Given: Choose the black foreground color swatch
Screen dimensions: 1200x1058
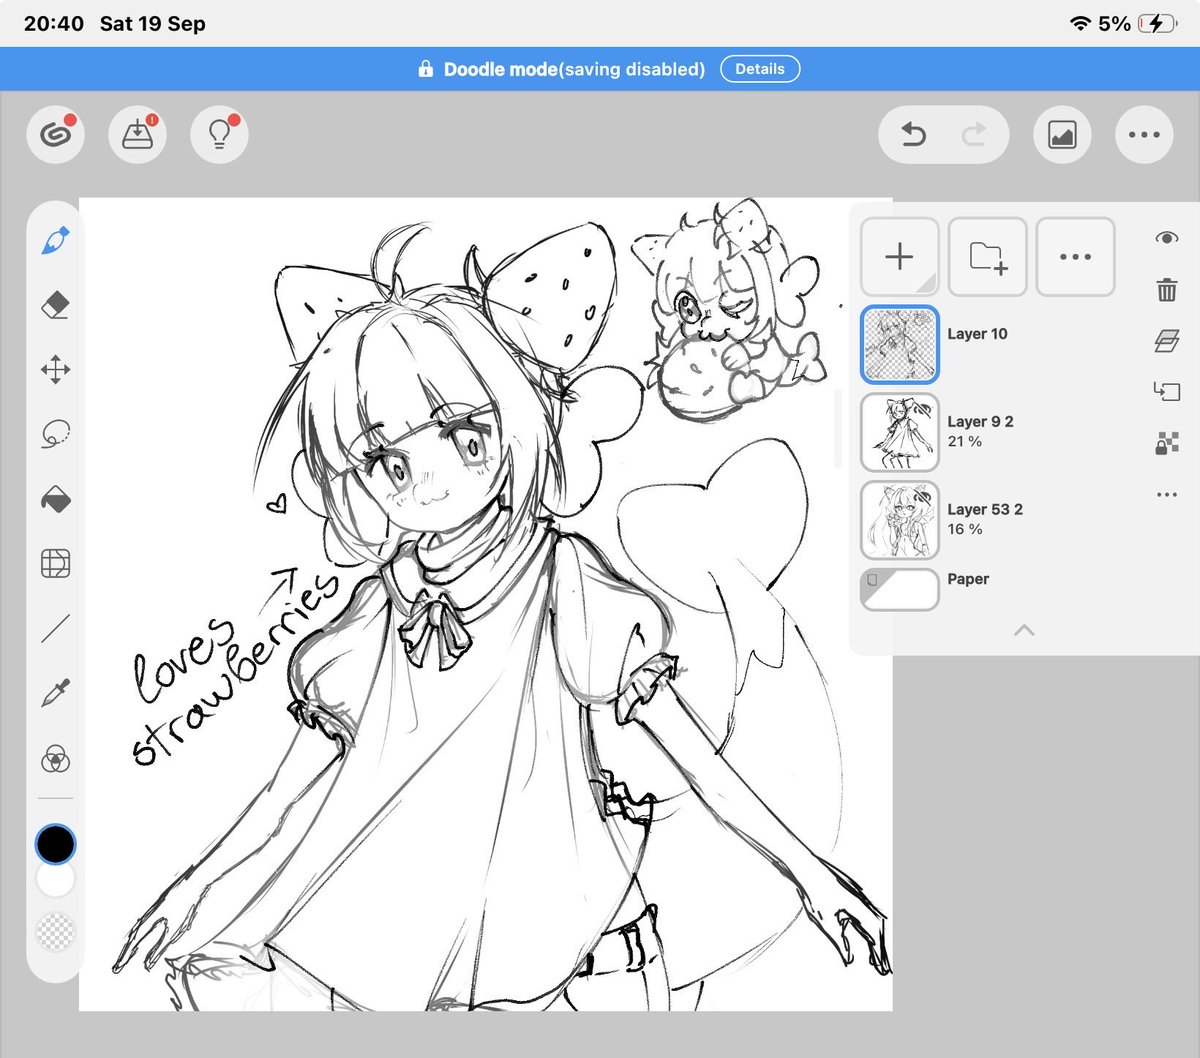Looking at the screenshot, I should point(55,844).
